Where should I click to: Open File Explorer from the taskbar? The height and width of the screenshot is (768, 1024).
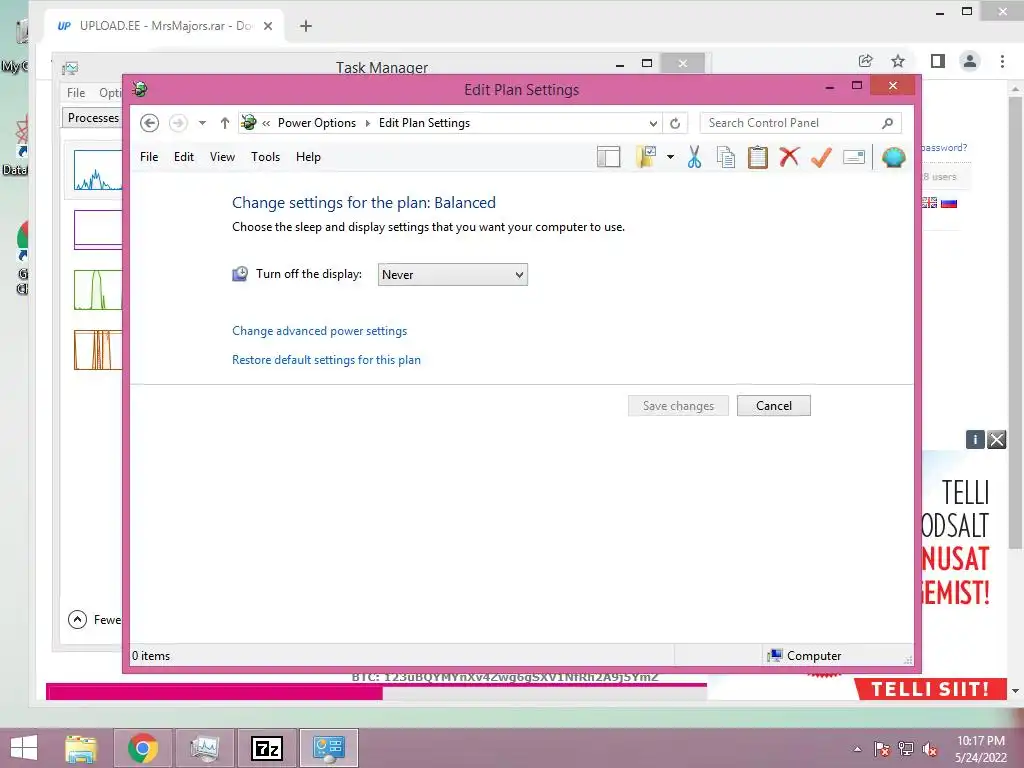tap(81, 747)
